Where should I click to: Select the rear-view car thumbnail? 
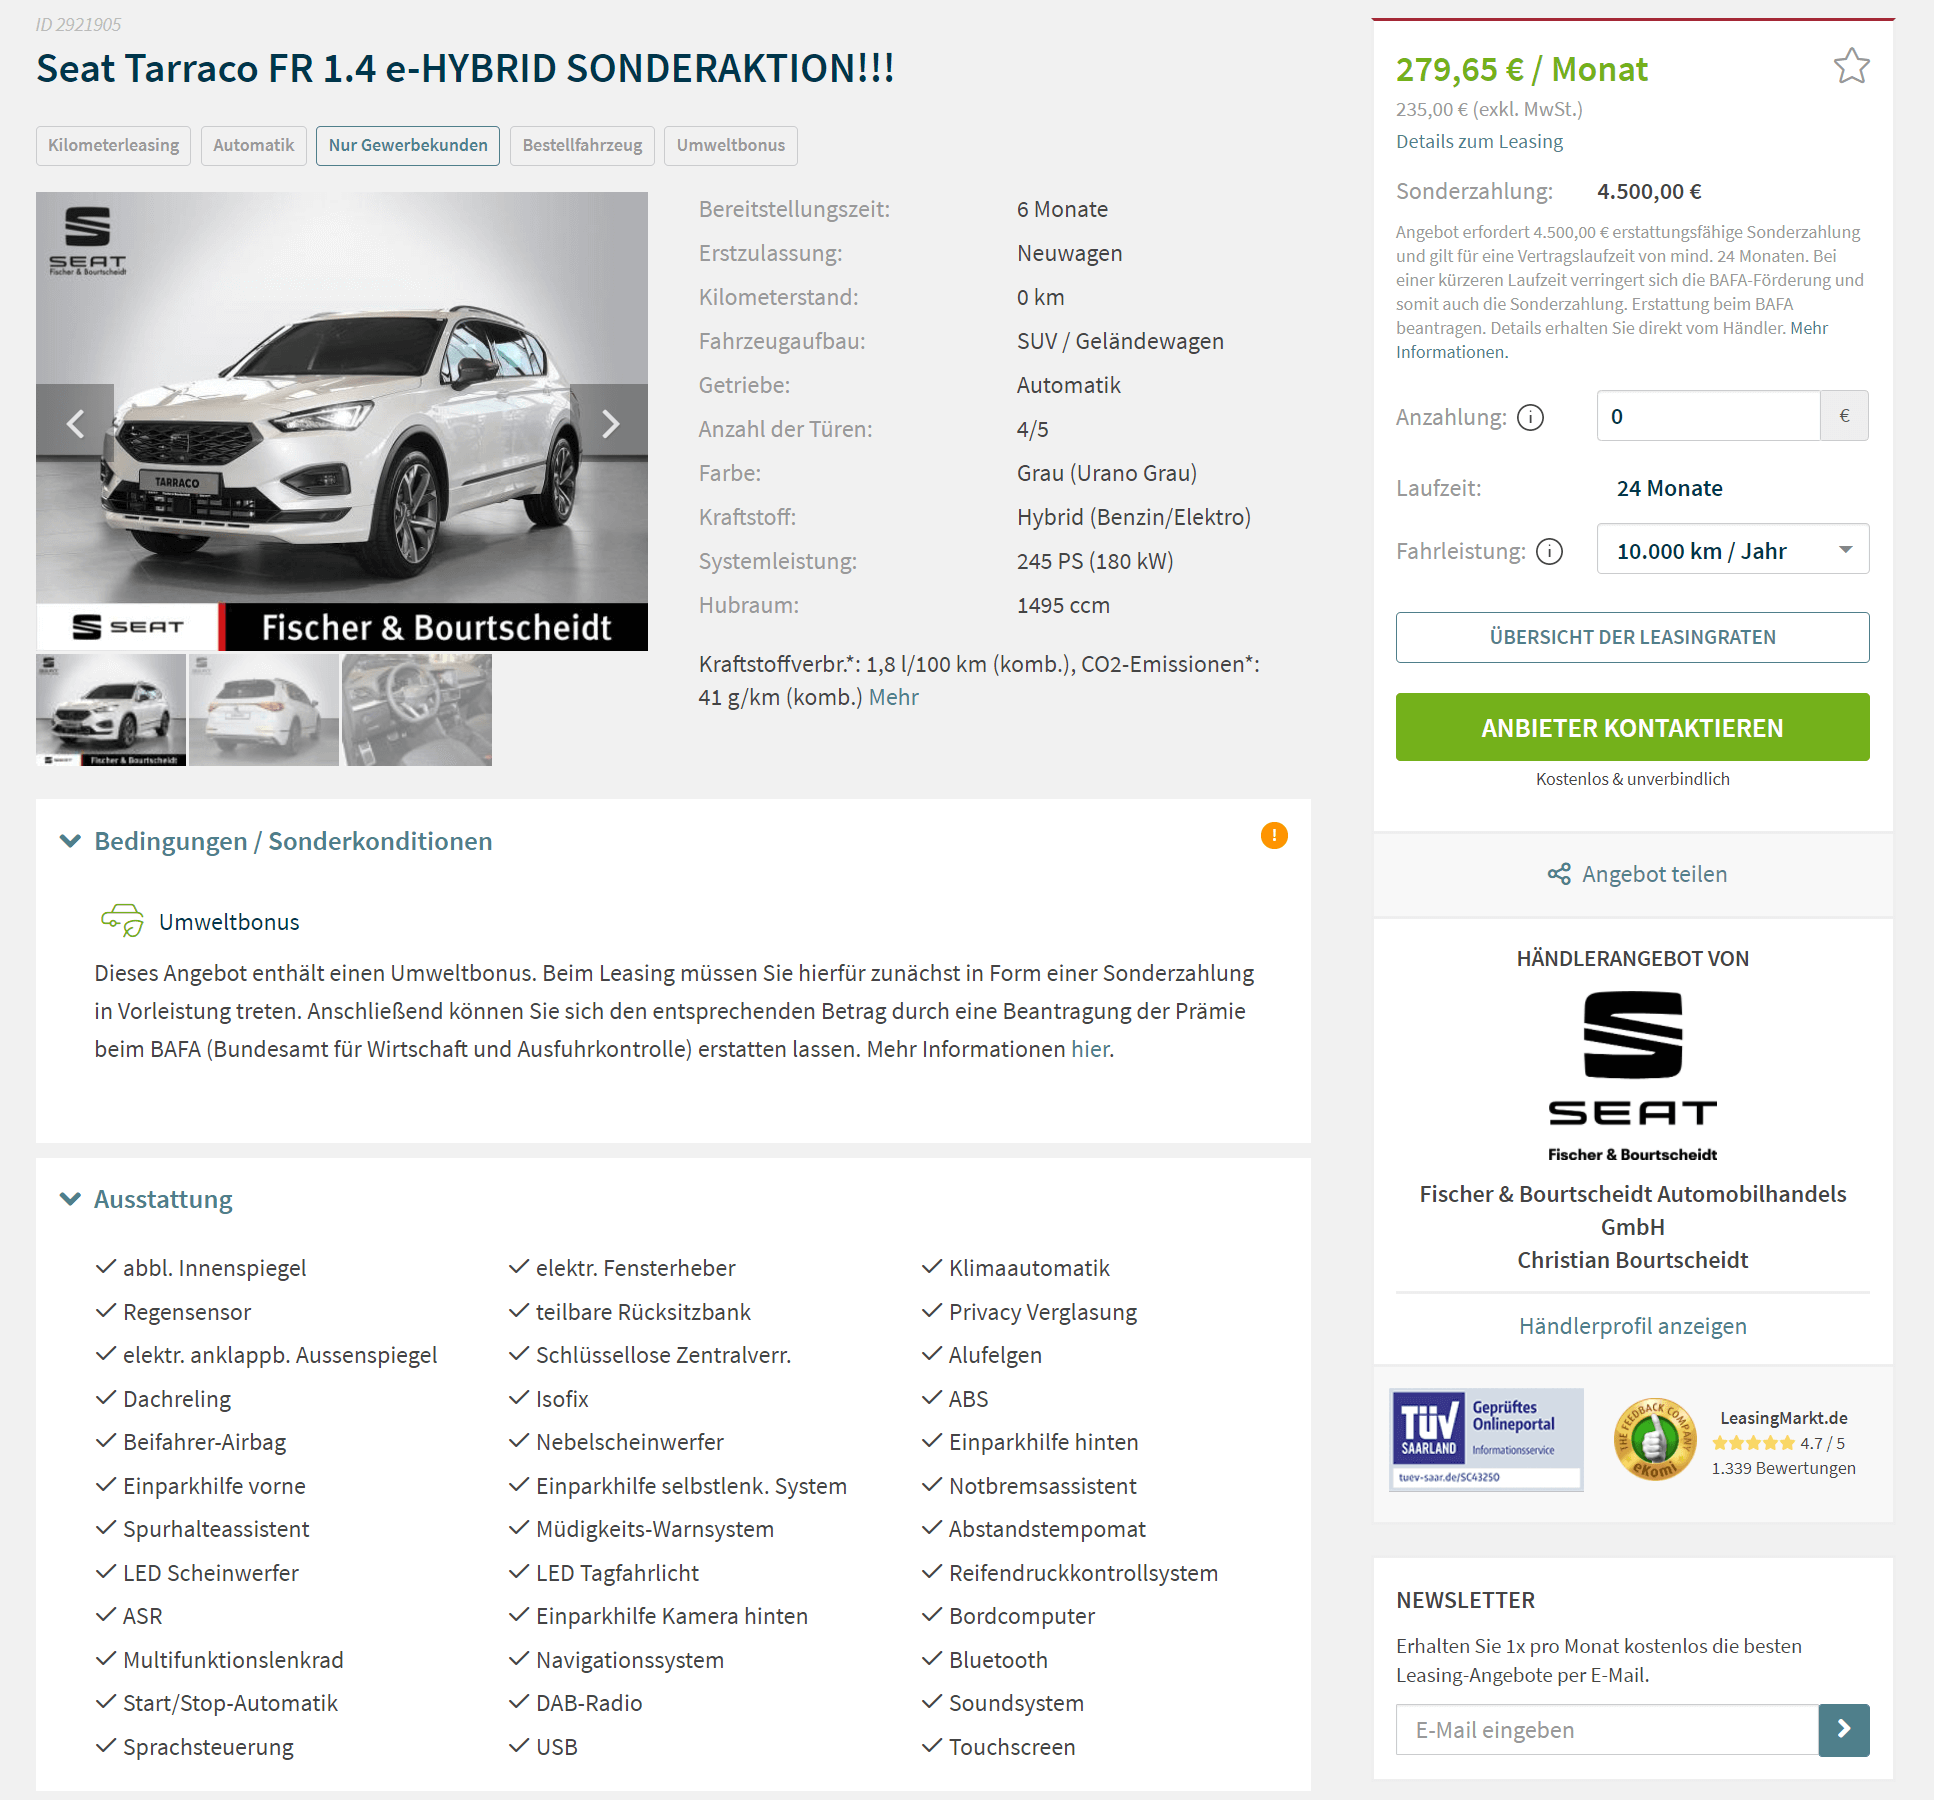pyautogui.click(x=264, y=710)
